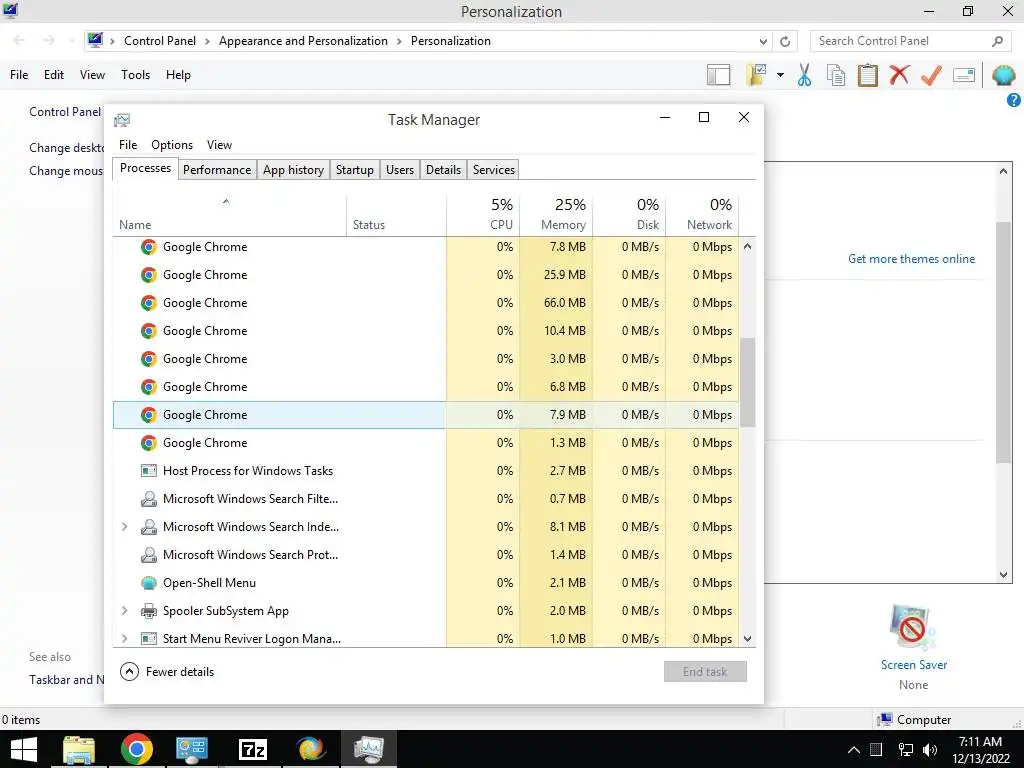Viewport: 1024px width, 768px height.
Task: Click the Cut scissors icon in Personalization toolbar
Action: [x=805, y=75]
